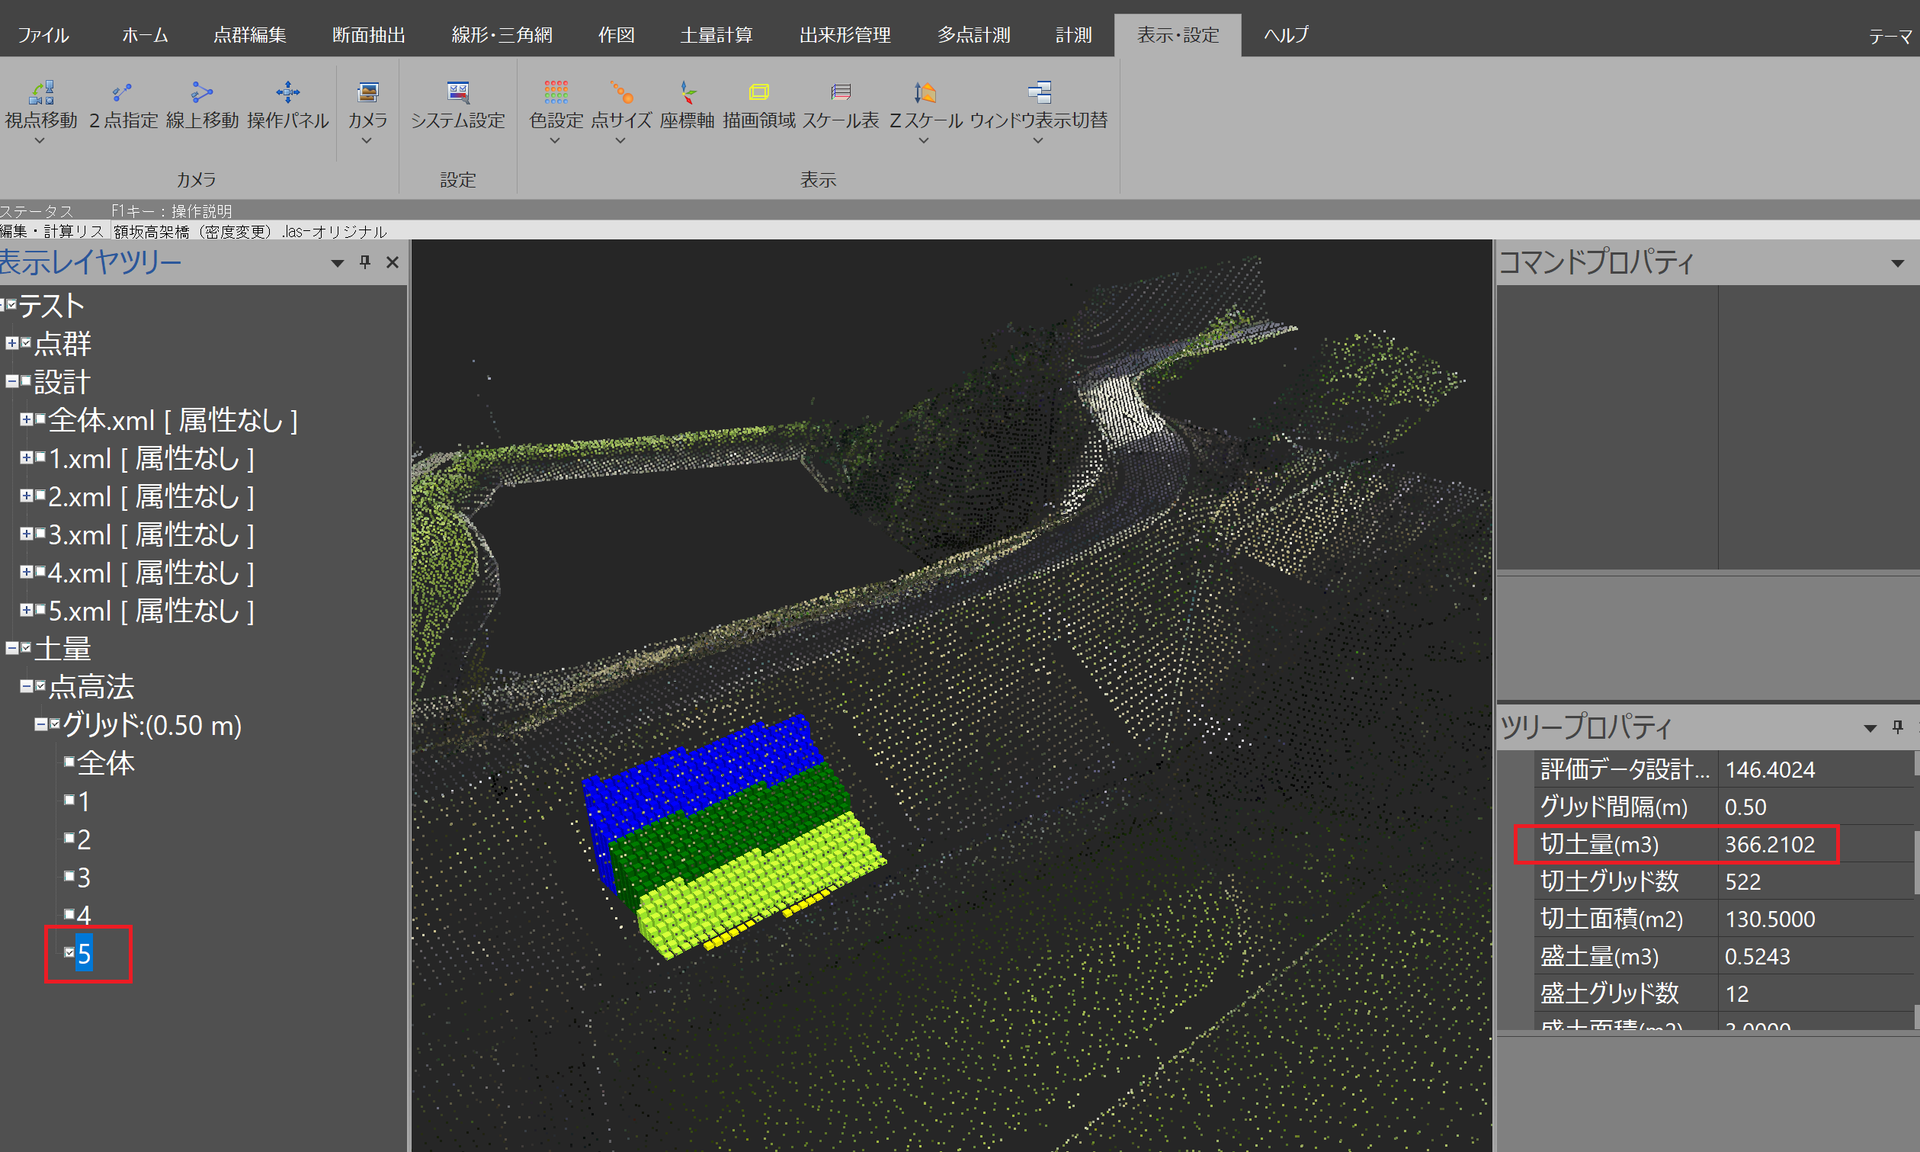Screen dimensions: 1920x1152
Task: Click the カメラ camera icon
Action: click(368, 93)
